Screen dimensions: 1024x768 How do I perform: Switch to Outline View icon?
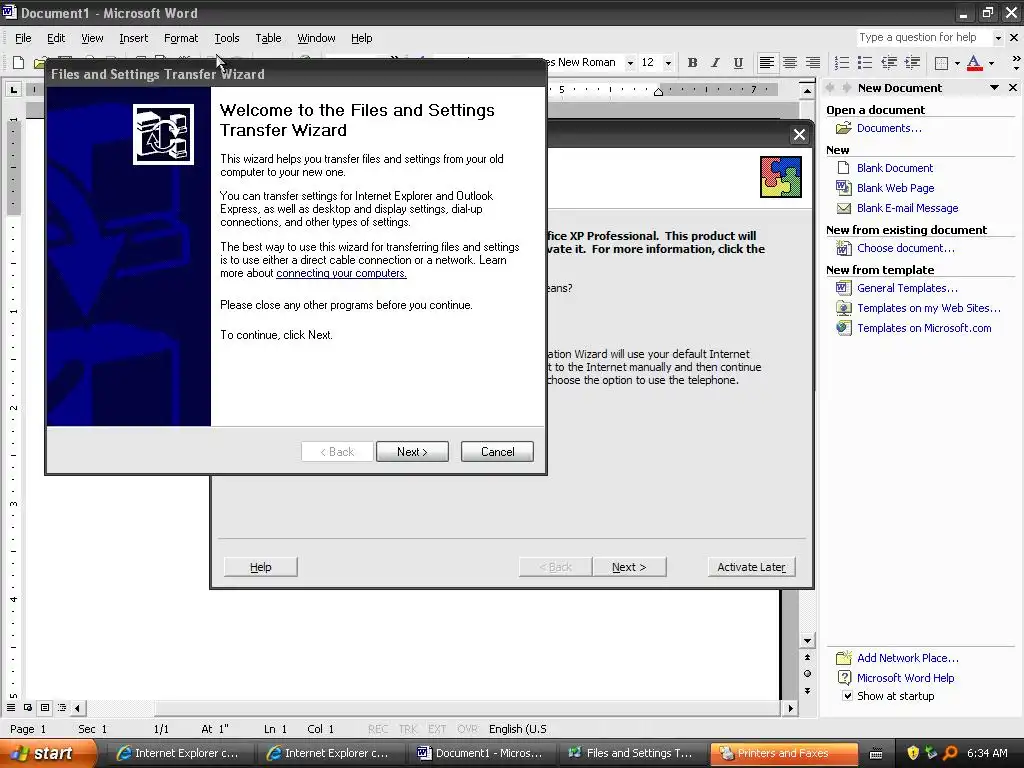point(62,707)
